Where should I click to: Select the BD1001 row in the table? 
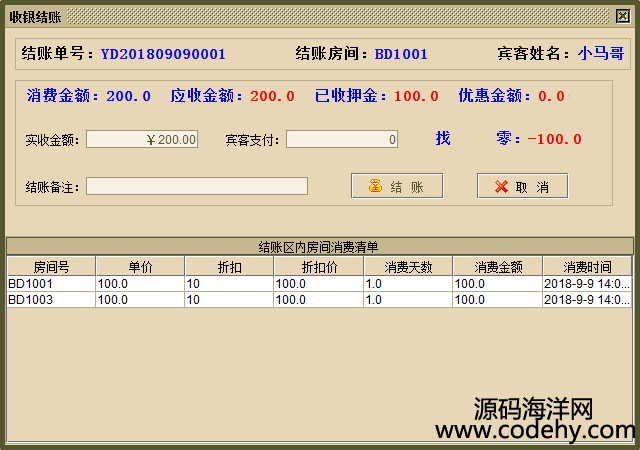click(51, 284)
